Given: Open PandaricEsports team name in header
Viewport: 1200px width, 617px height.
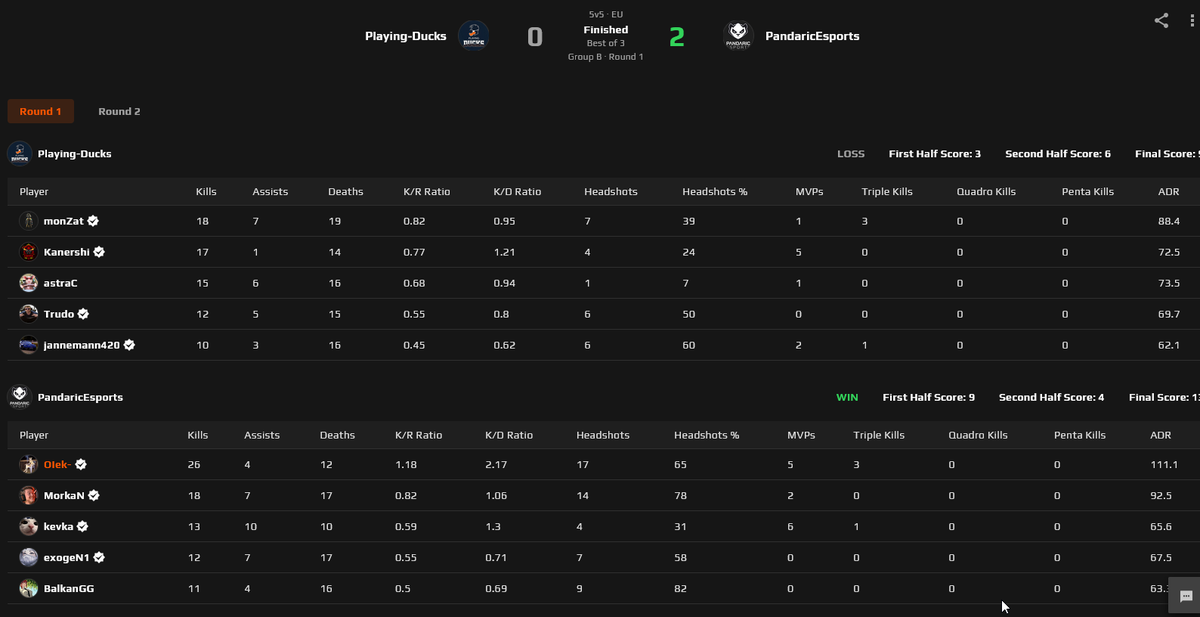Looking at the screenshot, I should click(x=812, y=37).
